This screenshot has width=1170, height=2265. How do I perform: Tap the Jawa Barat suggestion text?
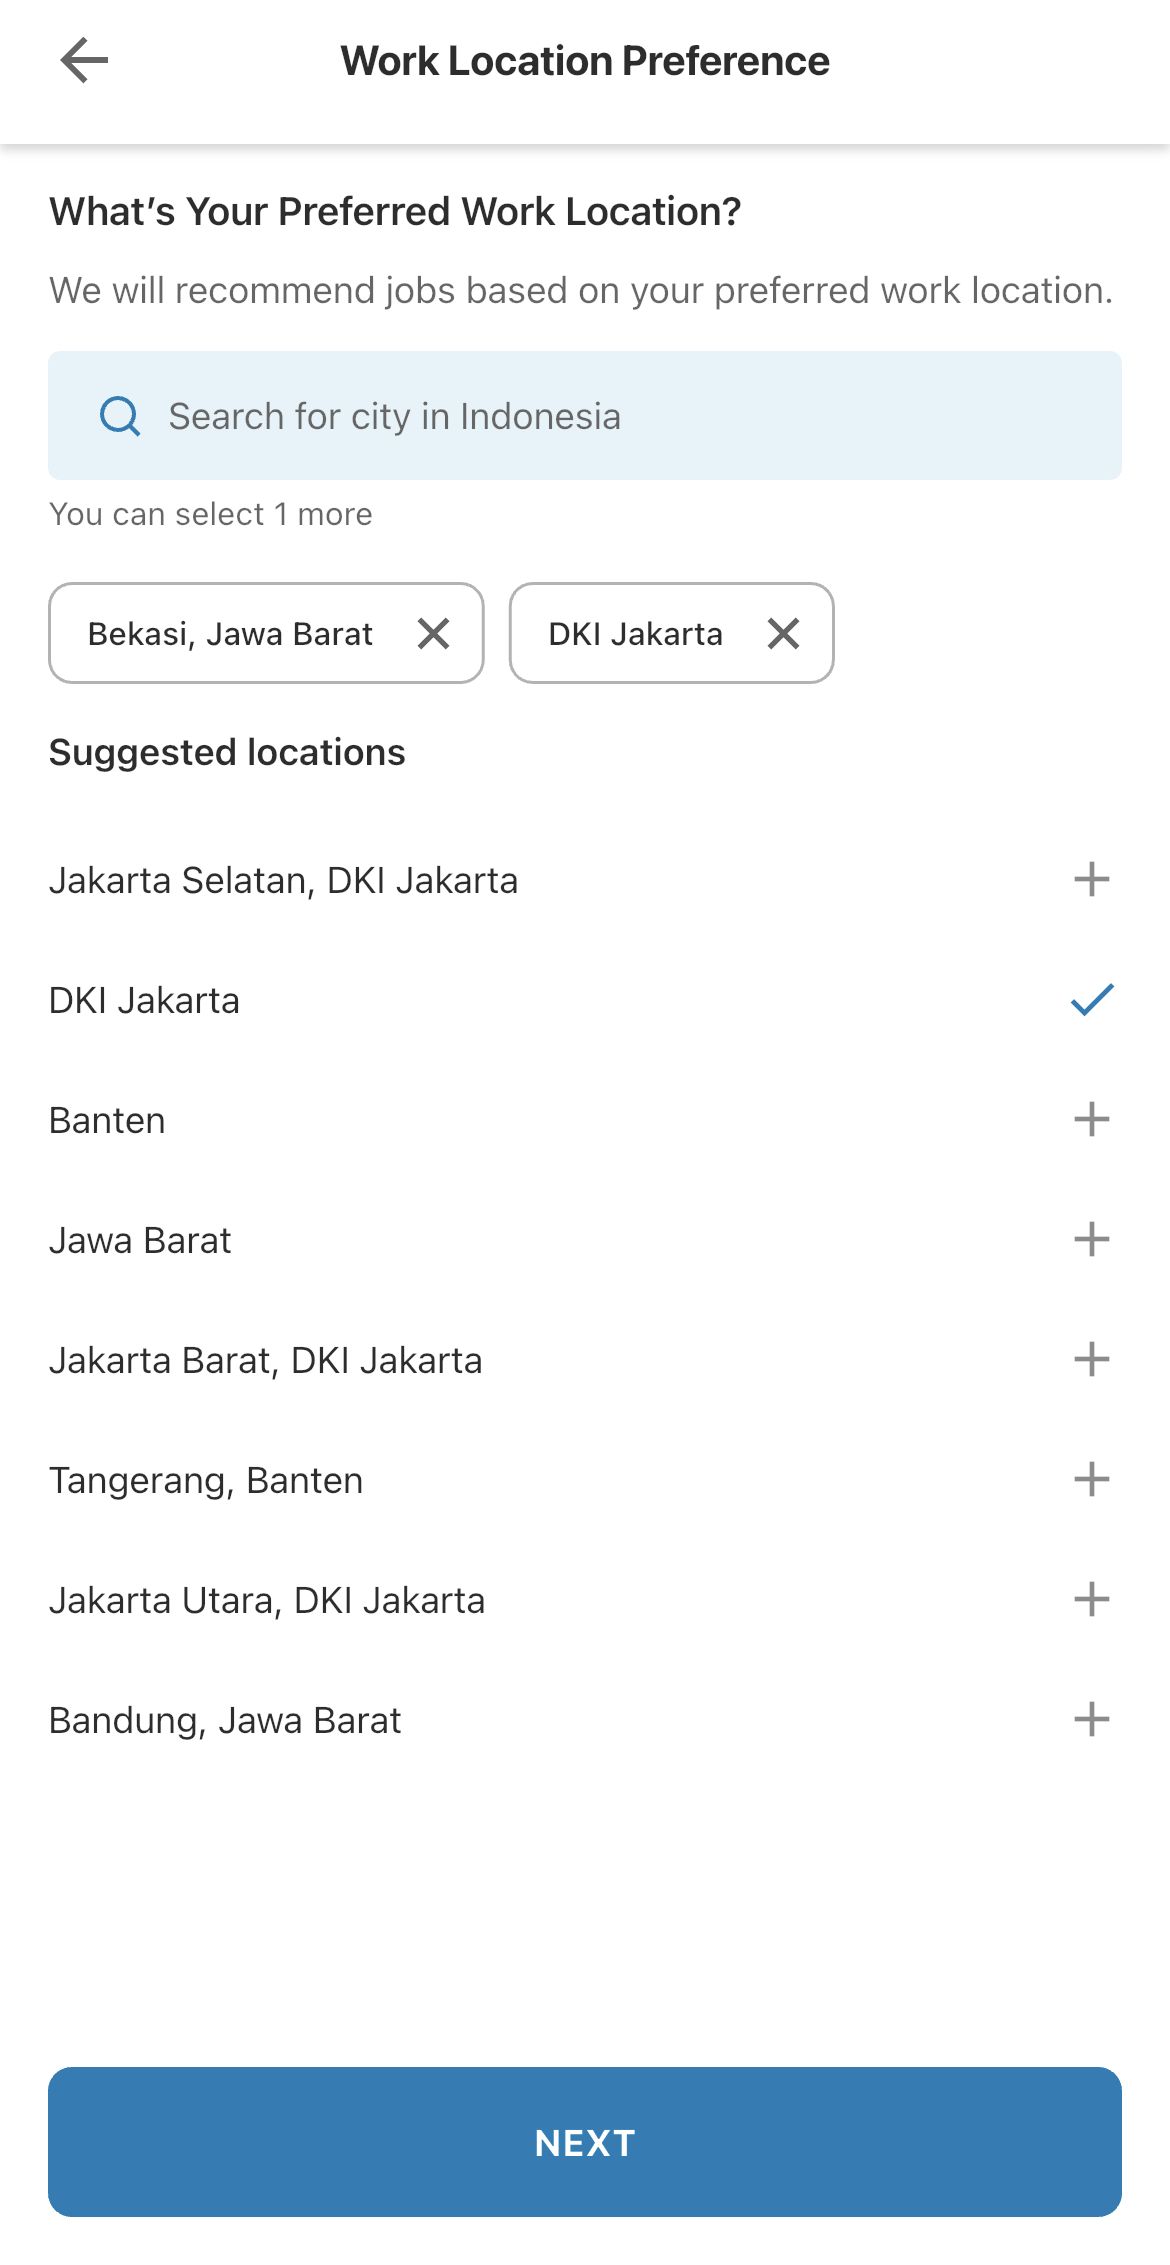140,1241
